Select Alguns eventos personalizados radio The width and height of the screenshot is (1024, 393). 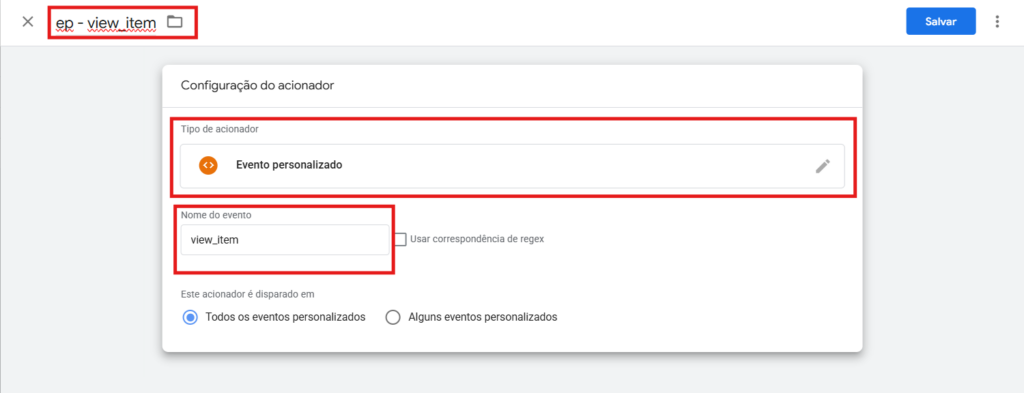392,318
